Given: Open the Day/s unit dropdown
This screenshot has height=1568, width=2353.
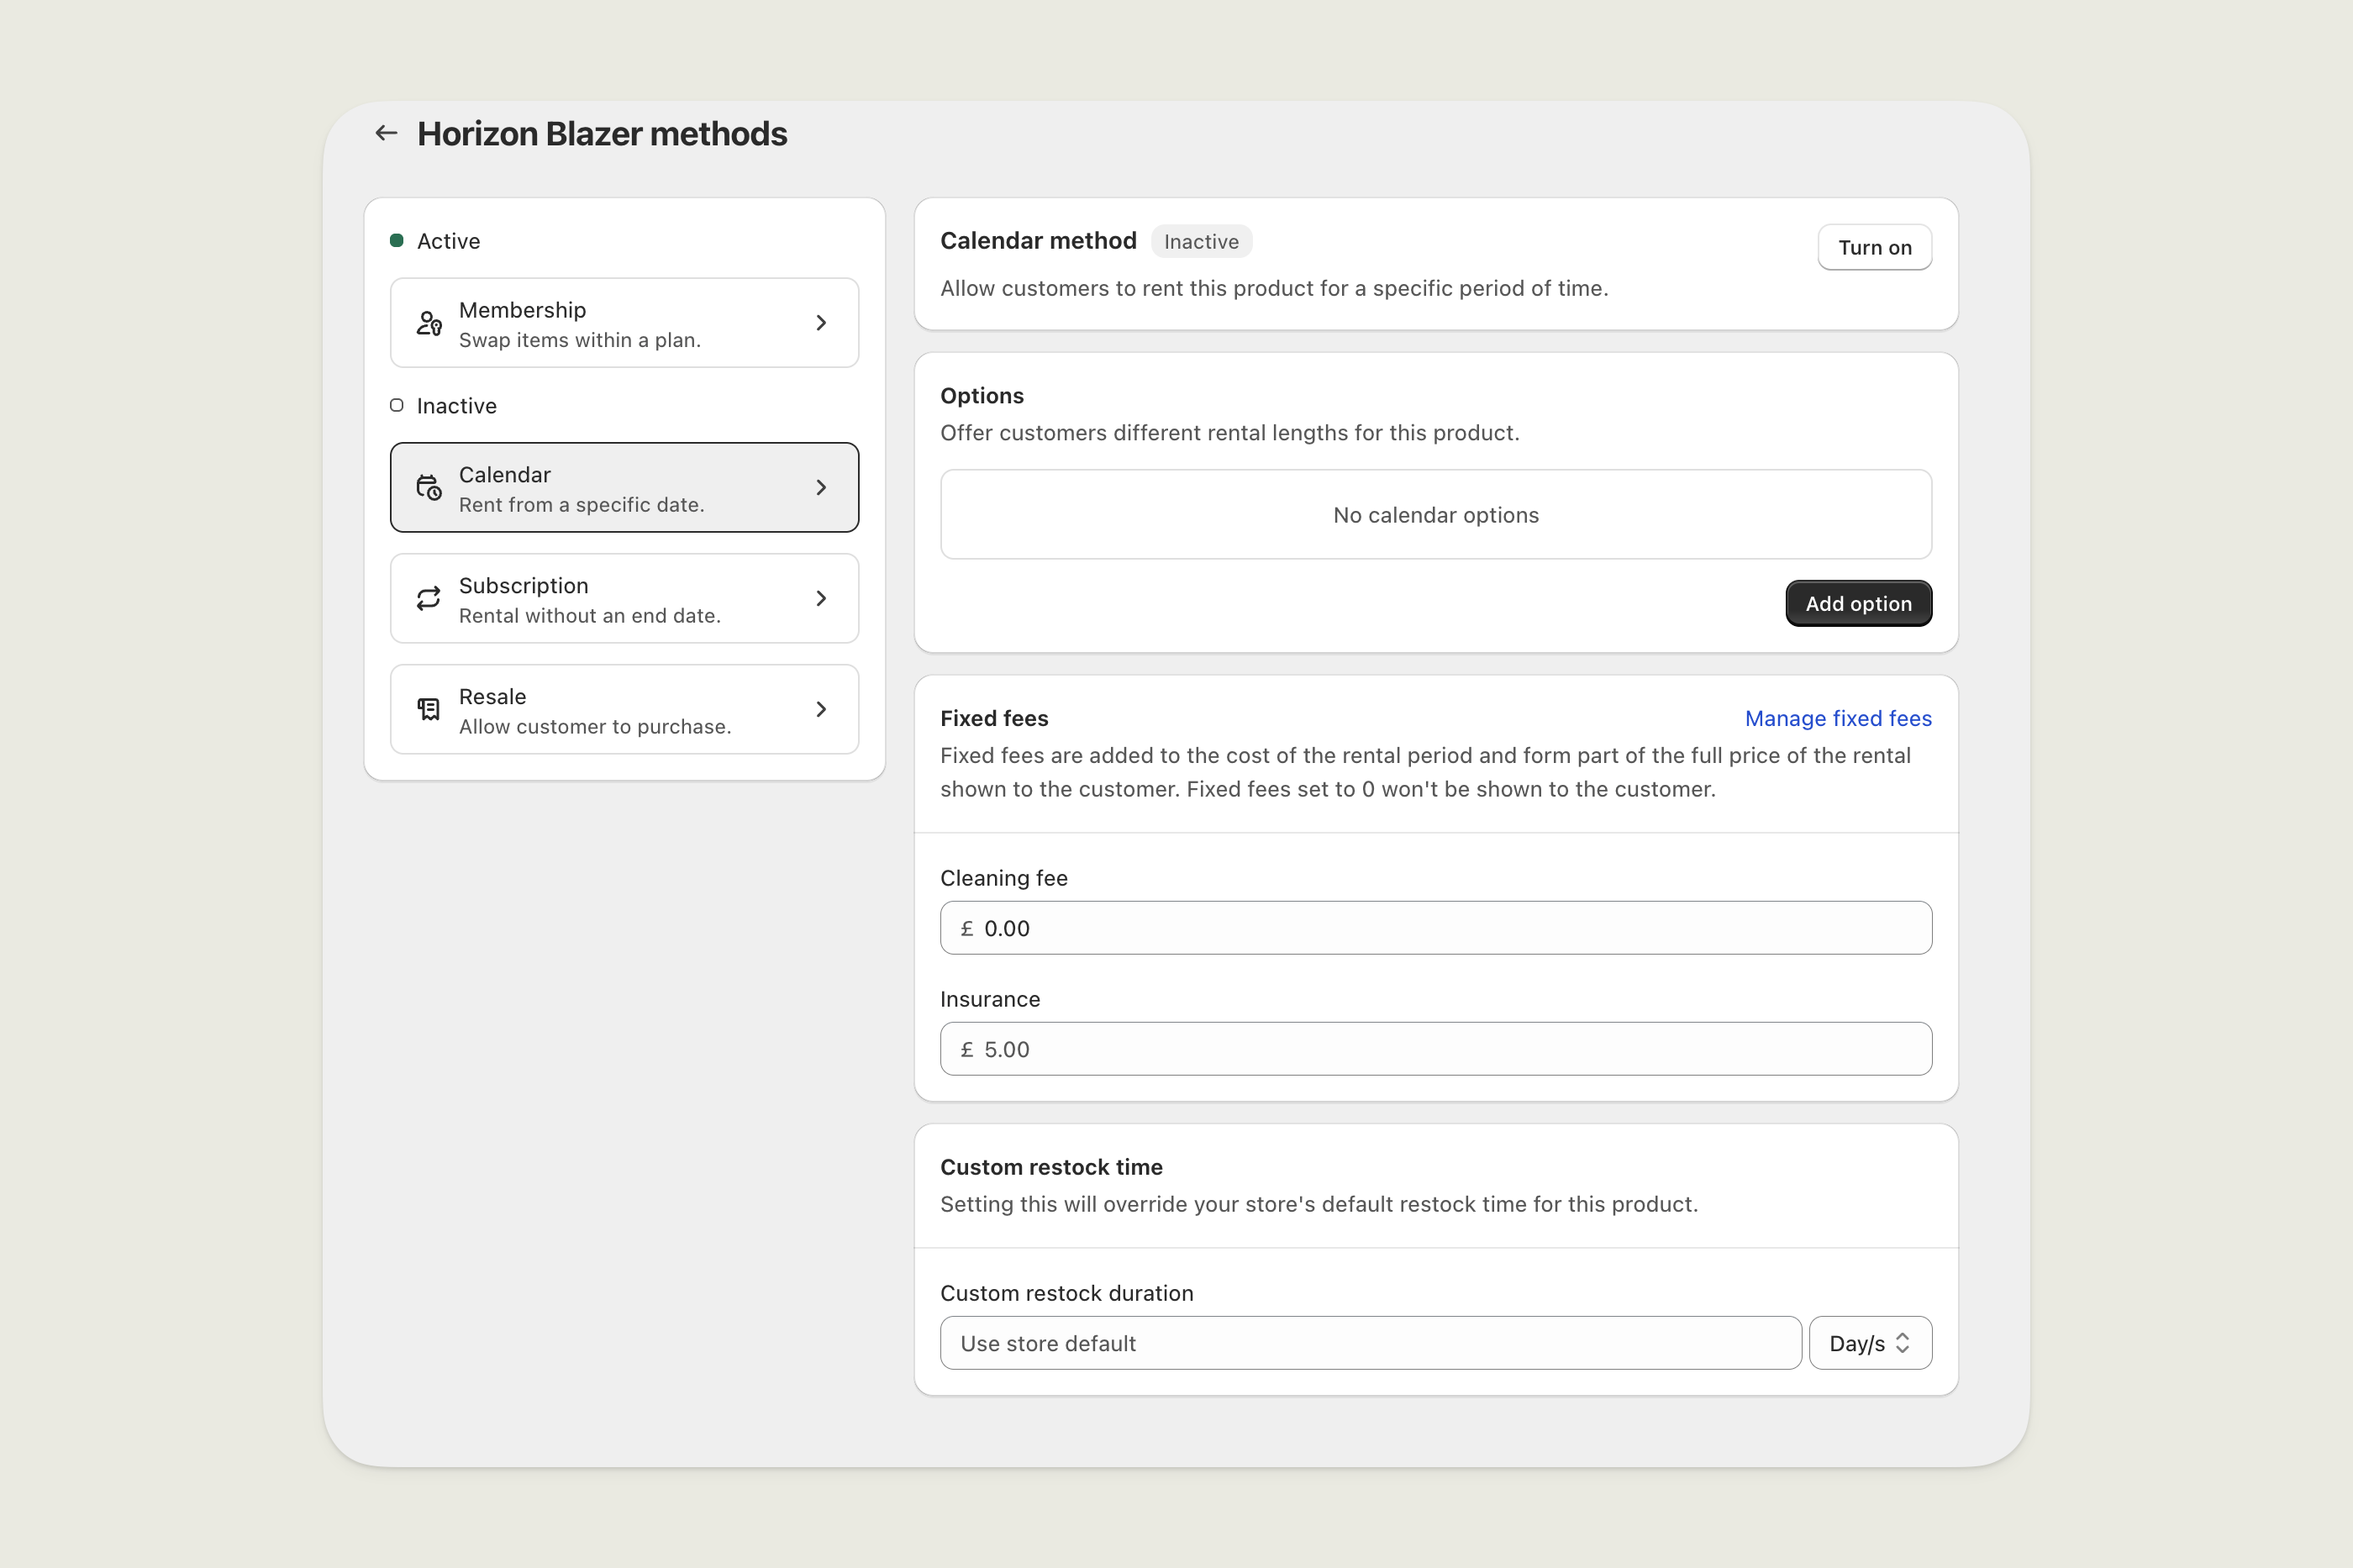Looking at the screenshot, I should pos(1858,1343).
